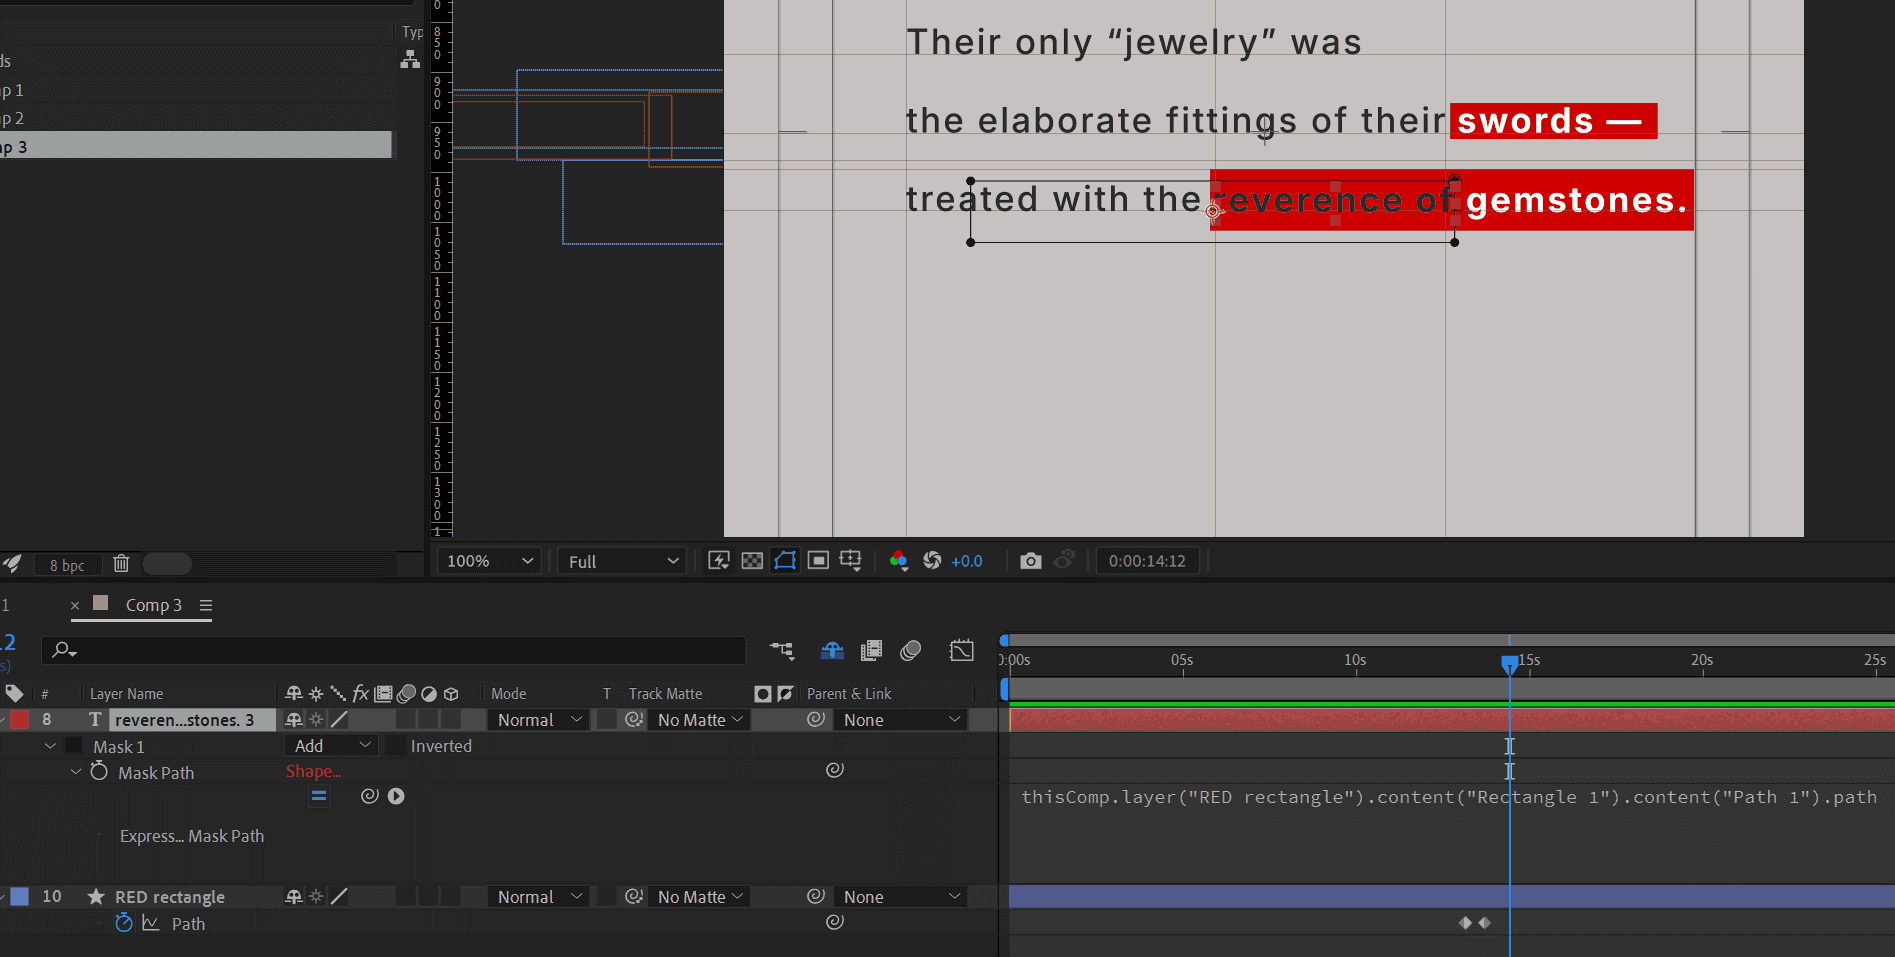Click blue label swatch of layer 10
Screen dimensions: 1895x957
coord(19,897)
